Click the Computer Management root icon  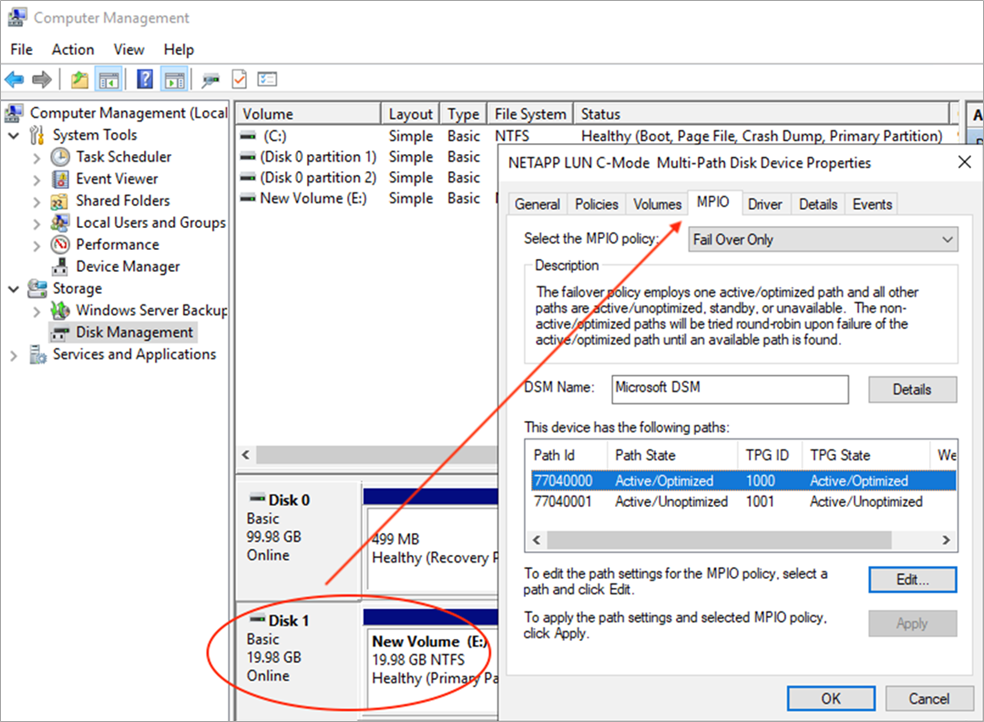pyautogui.click(x=14, y=113)
